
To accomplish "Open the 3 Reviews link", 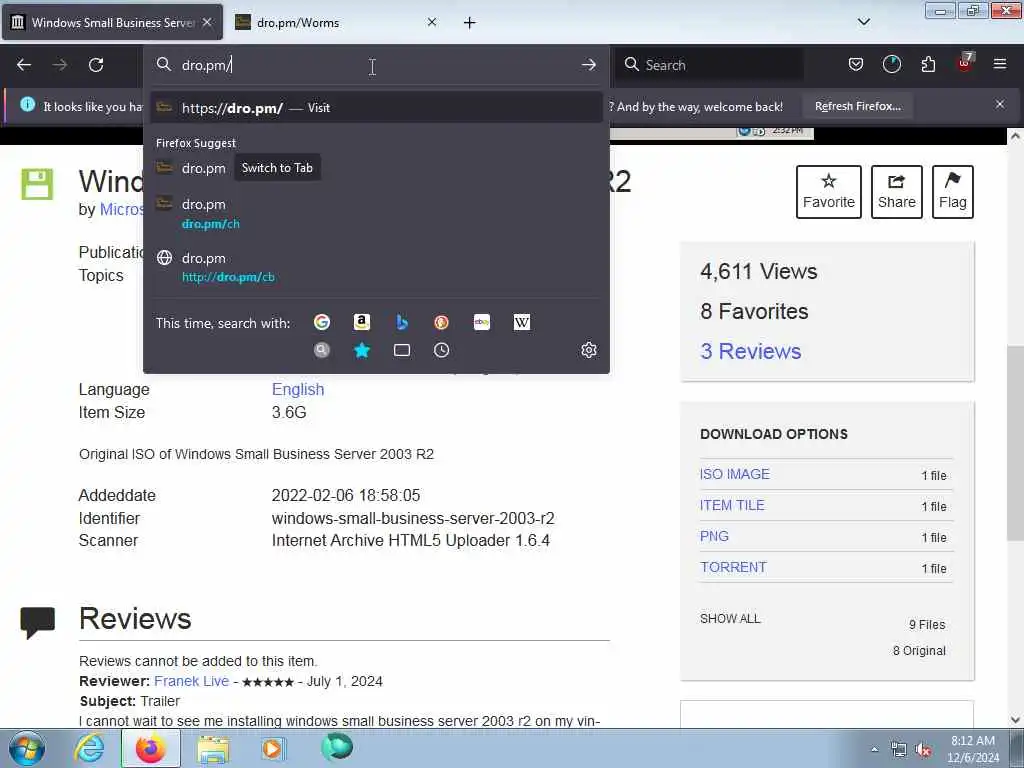I will [x=750, y=351].
